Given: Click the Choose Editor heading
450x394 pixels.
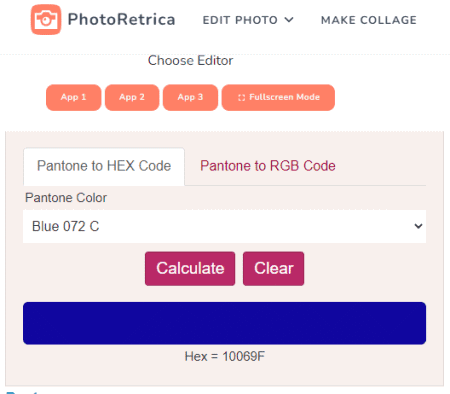Looking at the screenshot, I should tap(190, 61).
